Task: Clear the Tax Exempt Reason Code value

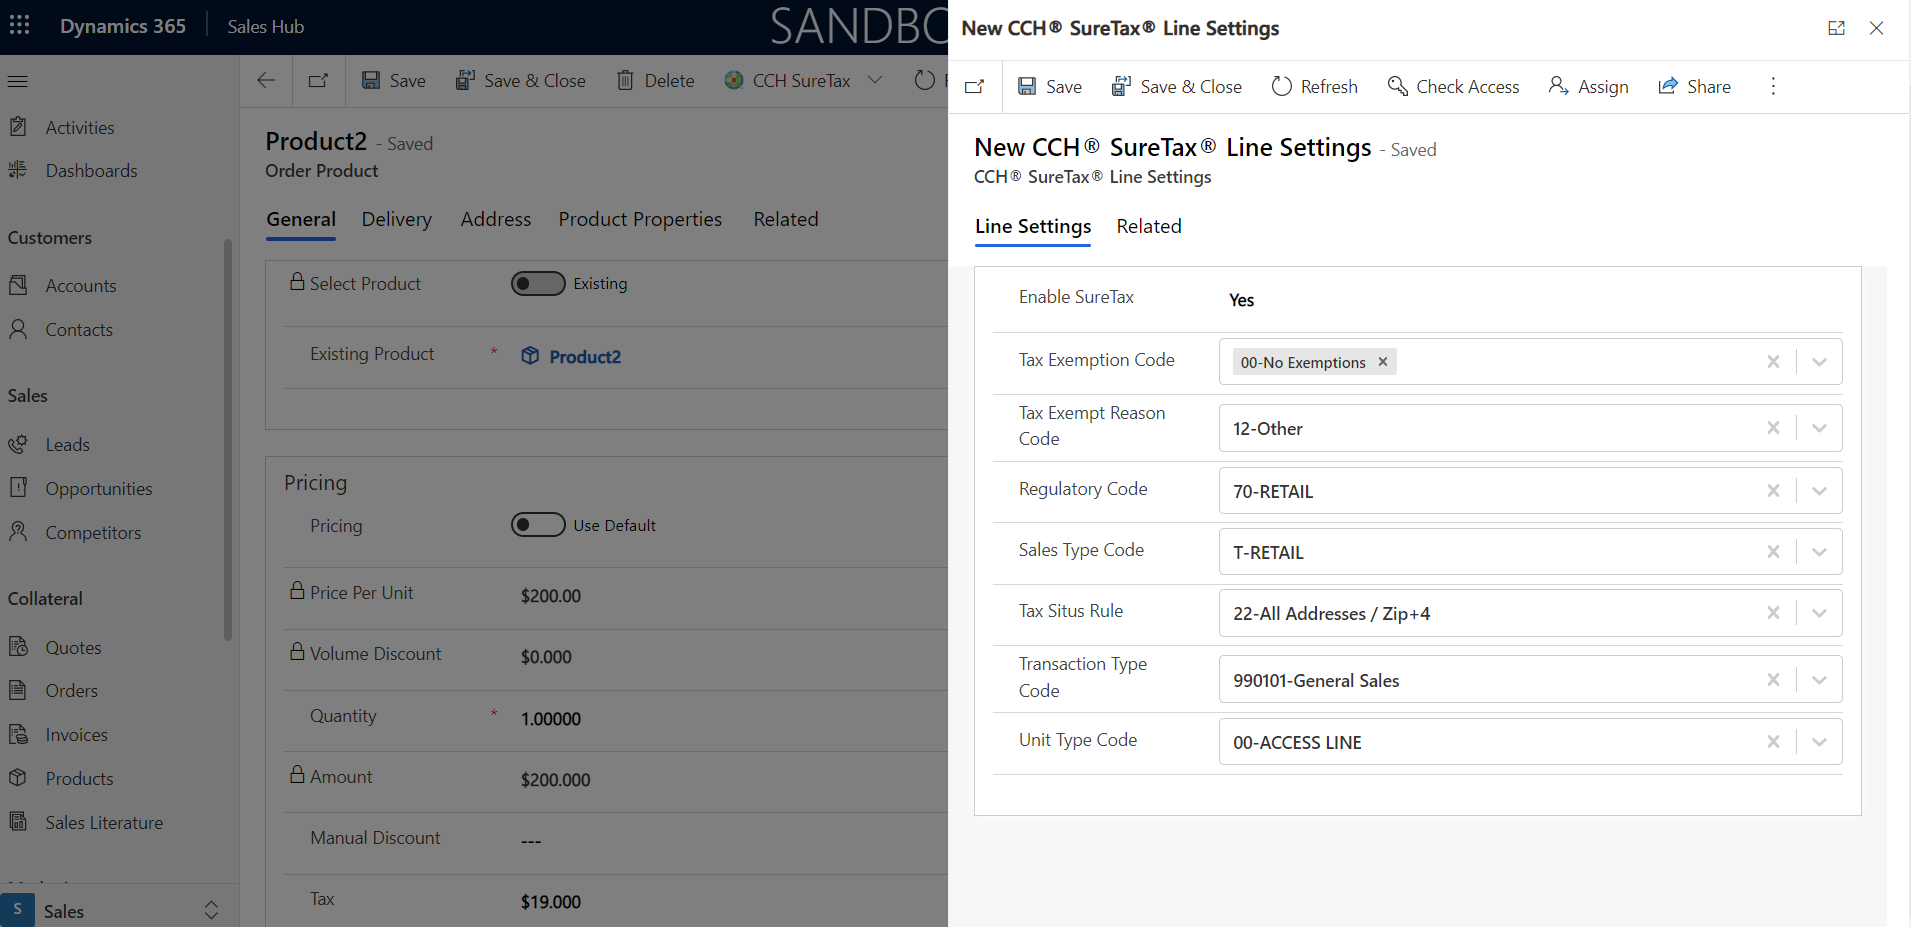Action: point(1773,428)
